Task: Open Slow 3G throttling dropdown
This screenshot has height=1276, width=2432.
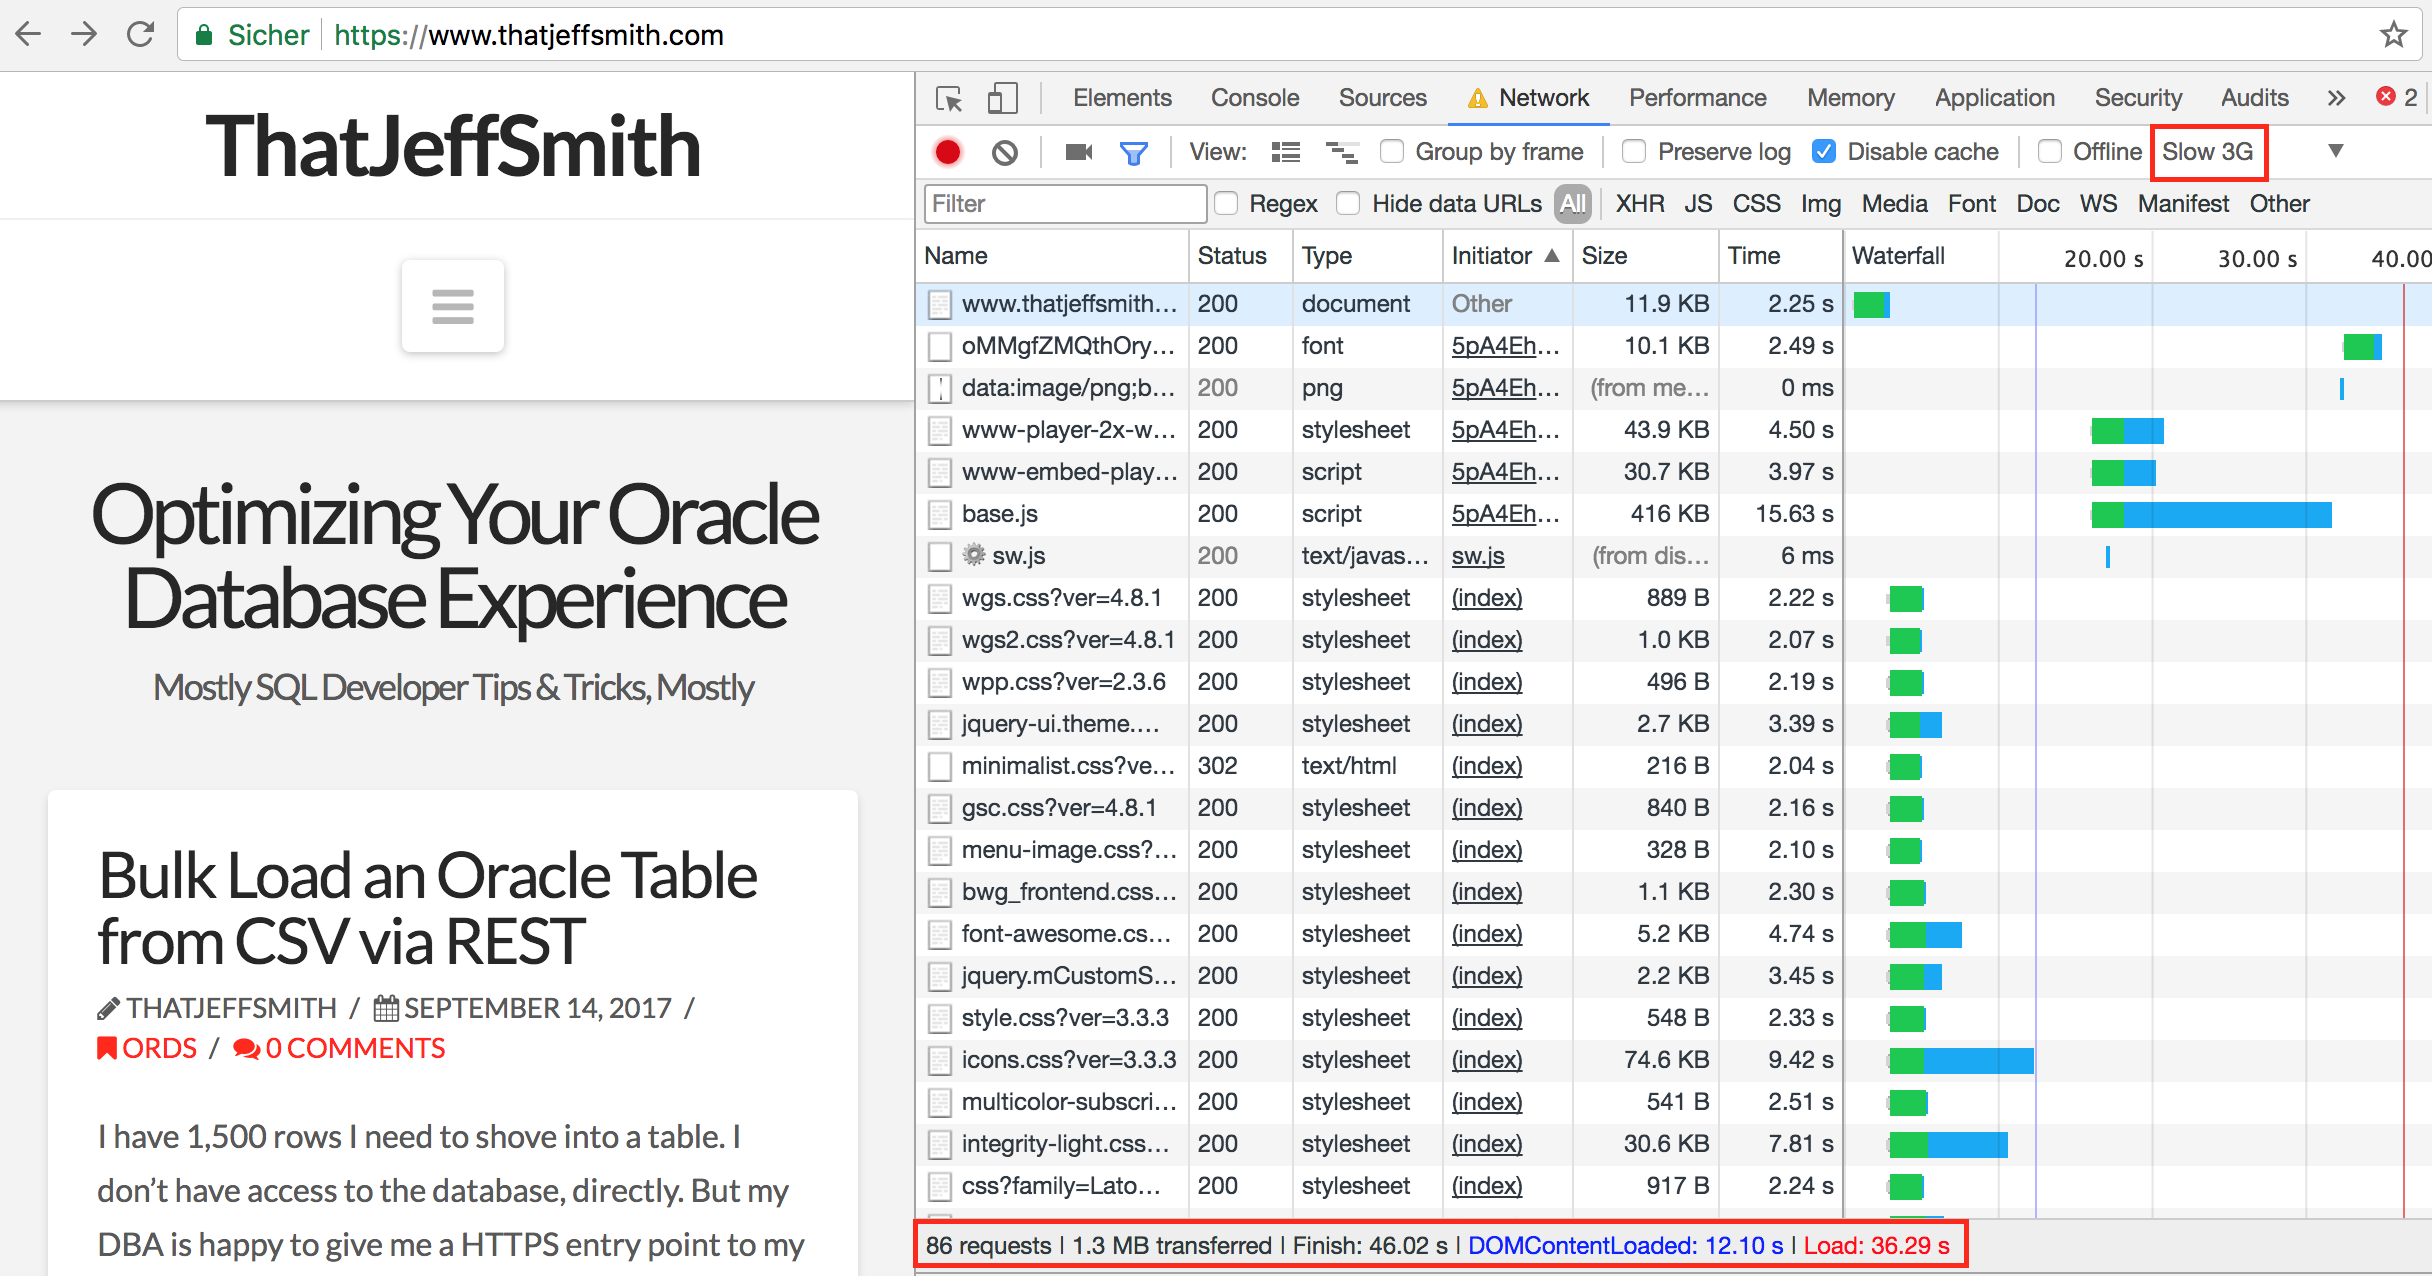Action: point(2208,152)
